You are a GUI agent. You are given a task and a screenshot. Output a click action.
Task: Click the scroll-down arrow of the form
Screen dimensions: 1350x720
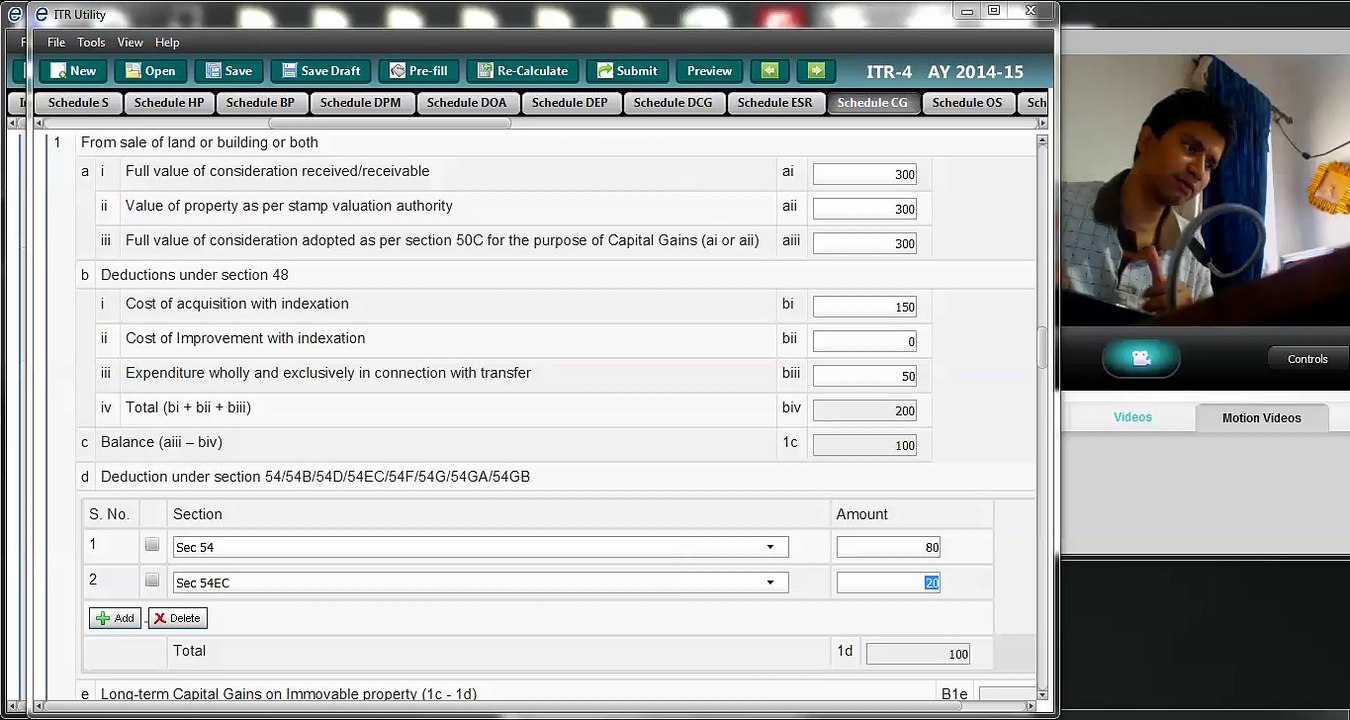[x=1042, y=693]
